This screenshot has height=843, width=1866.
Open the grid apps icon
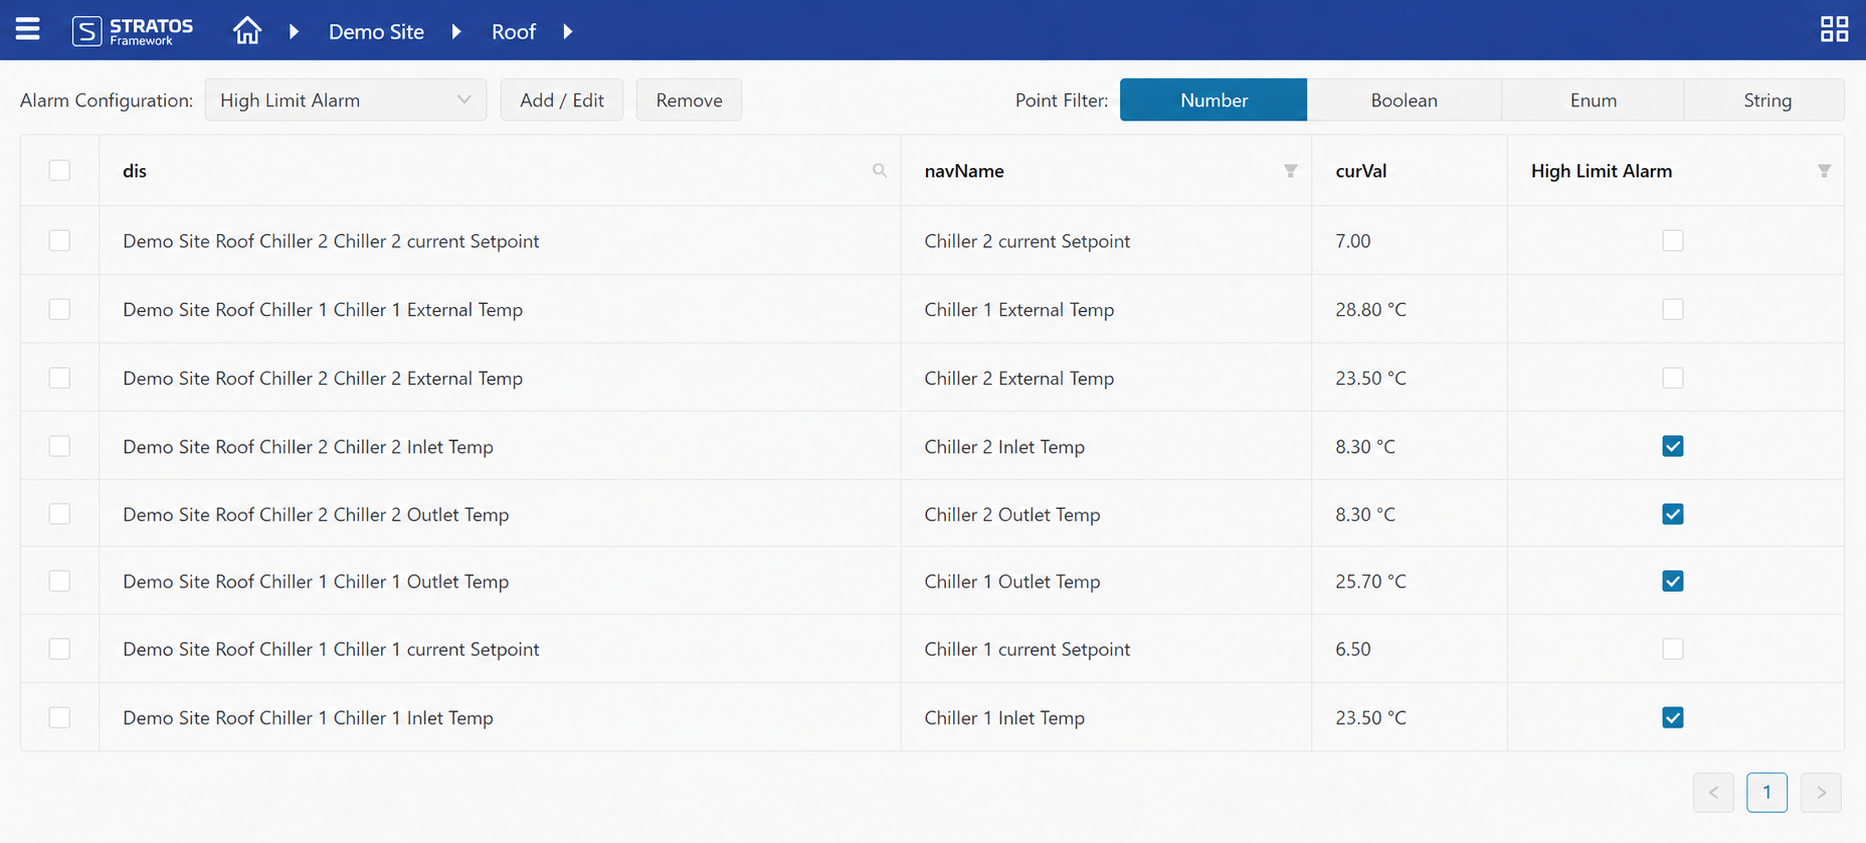coord(1834,29)
